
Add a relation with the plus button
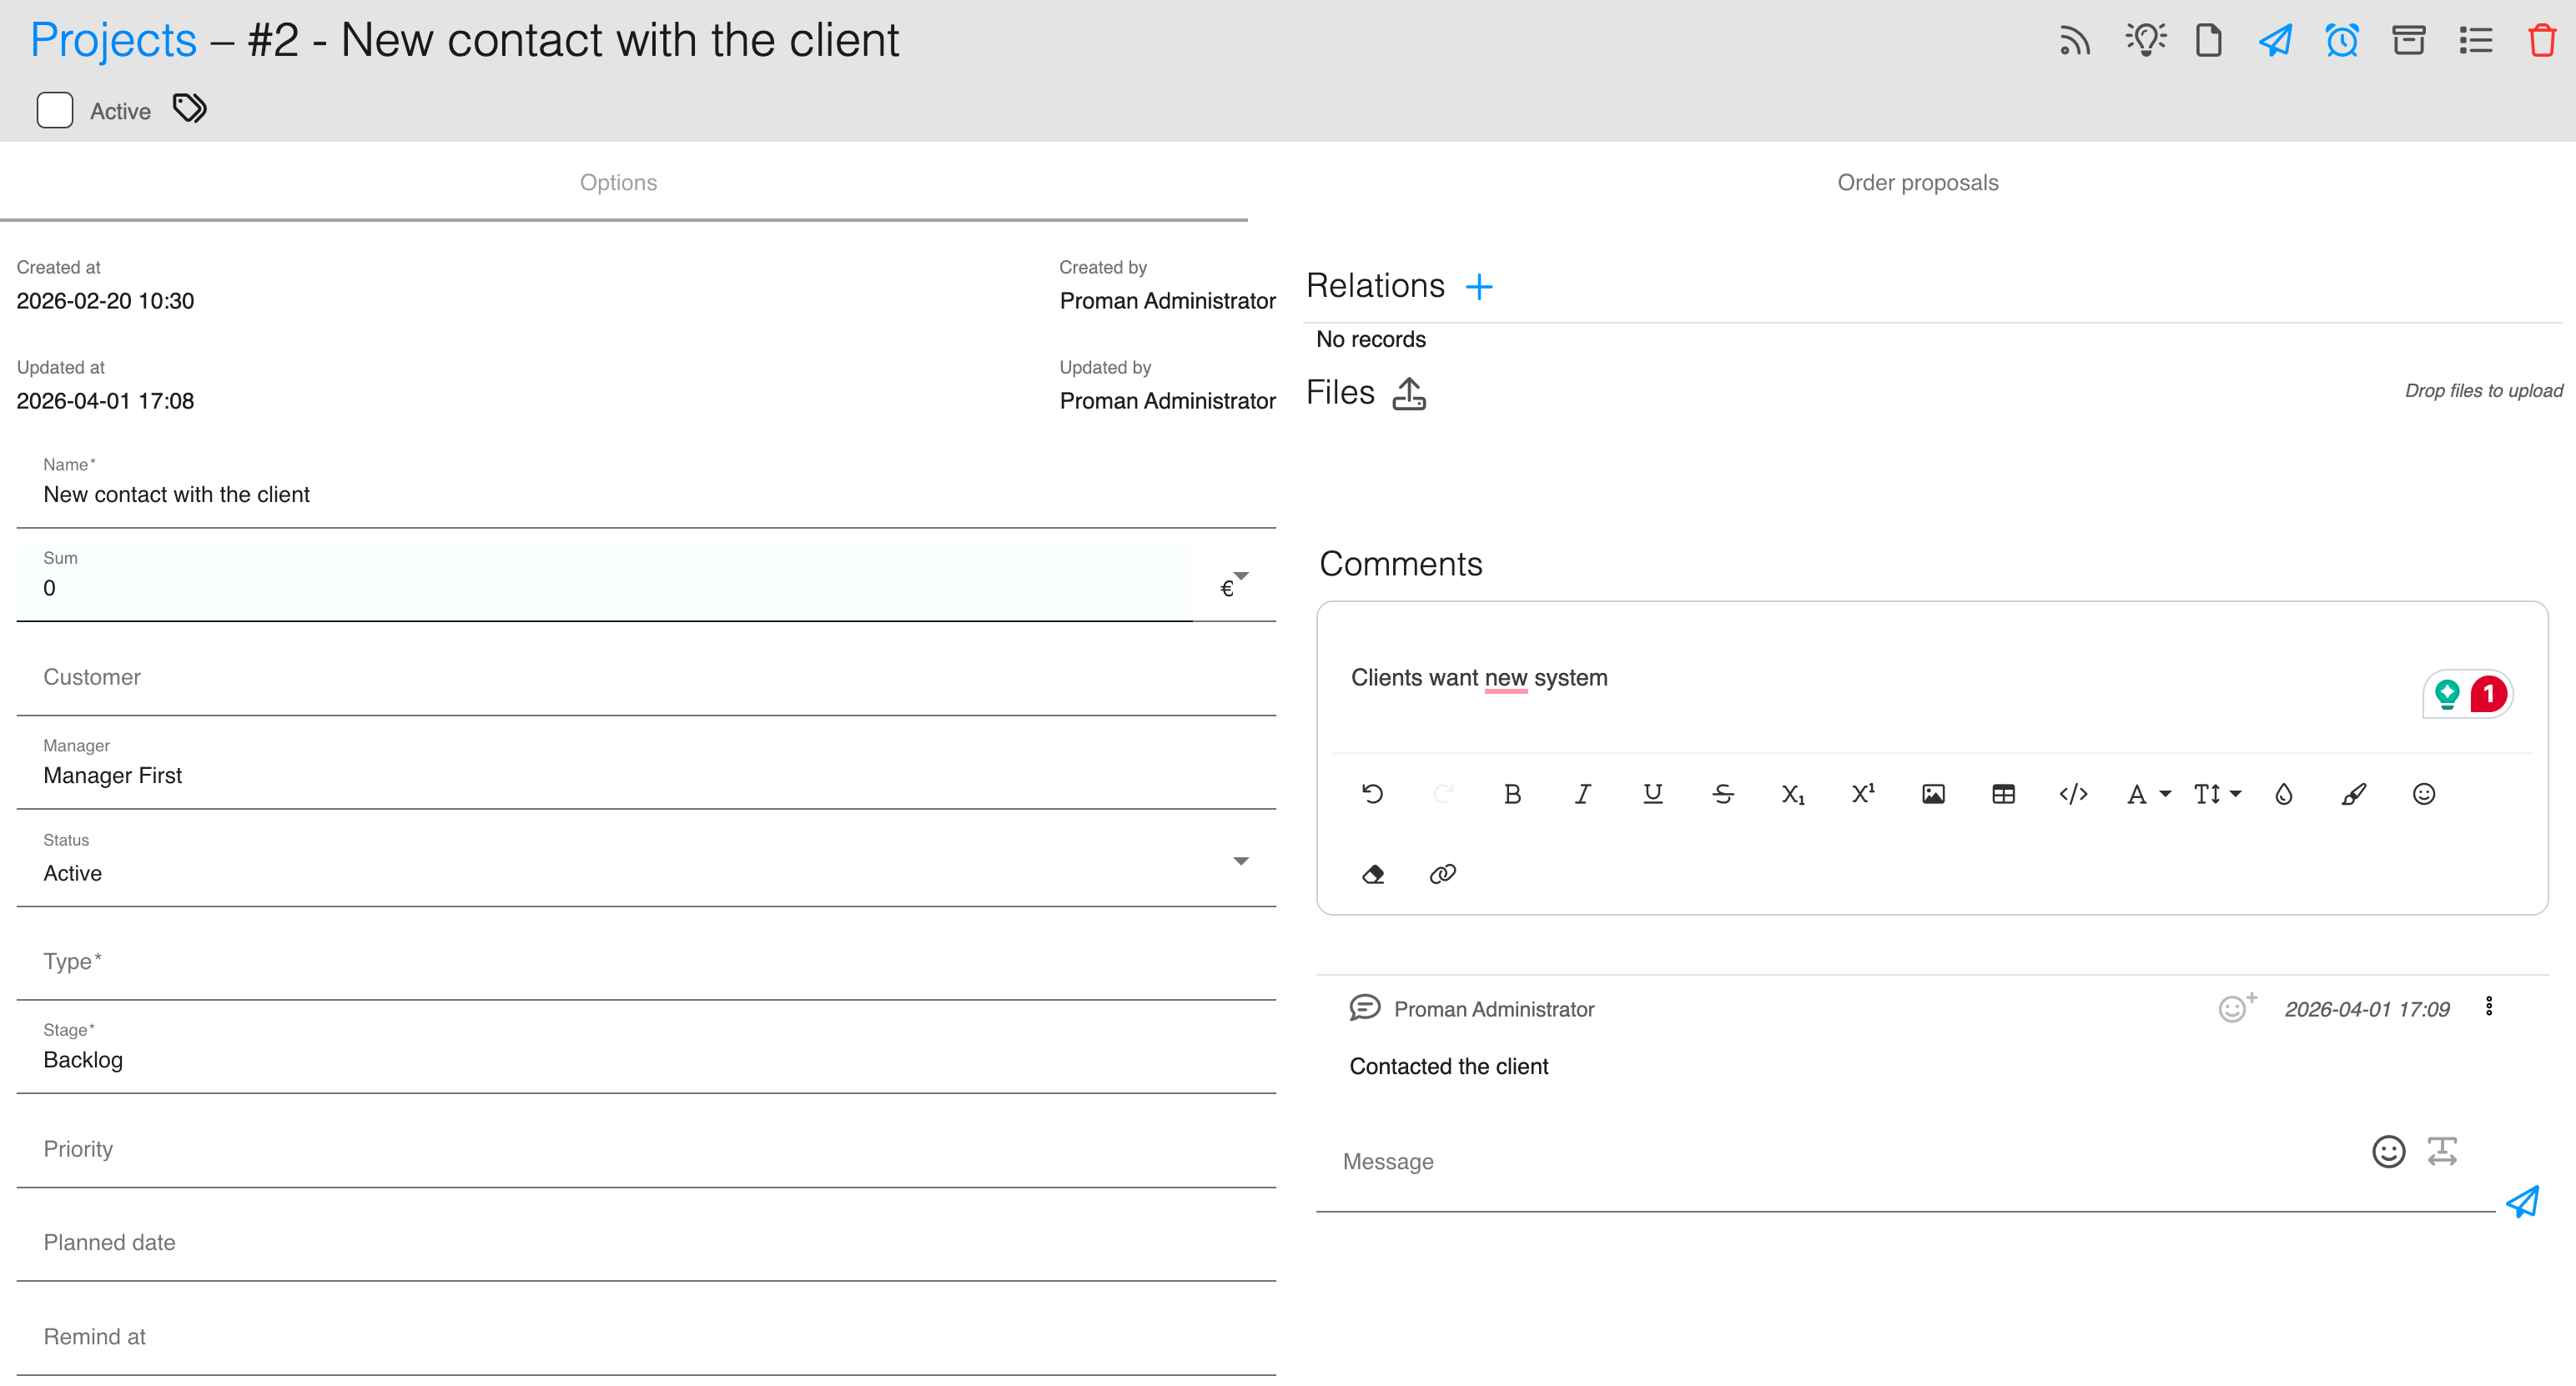pyautogui.click(x=1479, y=287)
